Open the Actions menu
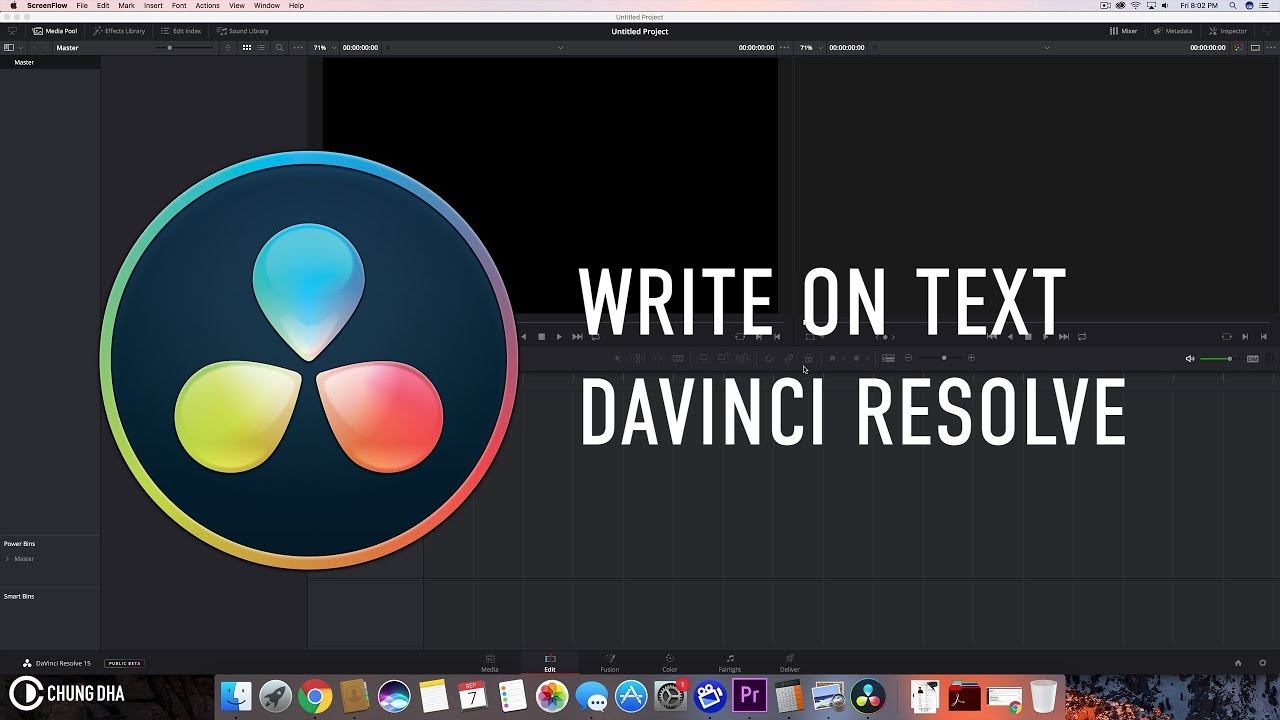The height and width of the screenshot is (720, 1280). click(x=207, y=5)
